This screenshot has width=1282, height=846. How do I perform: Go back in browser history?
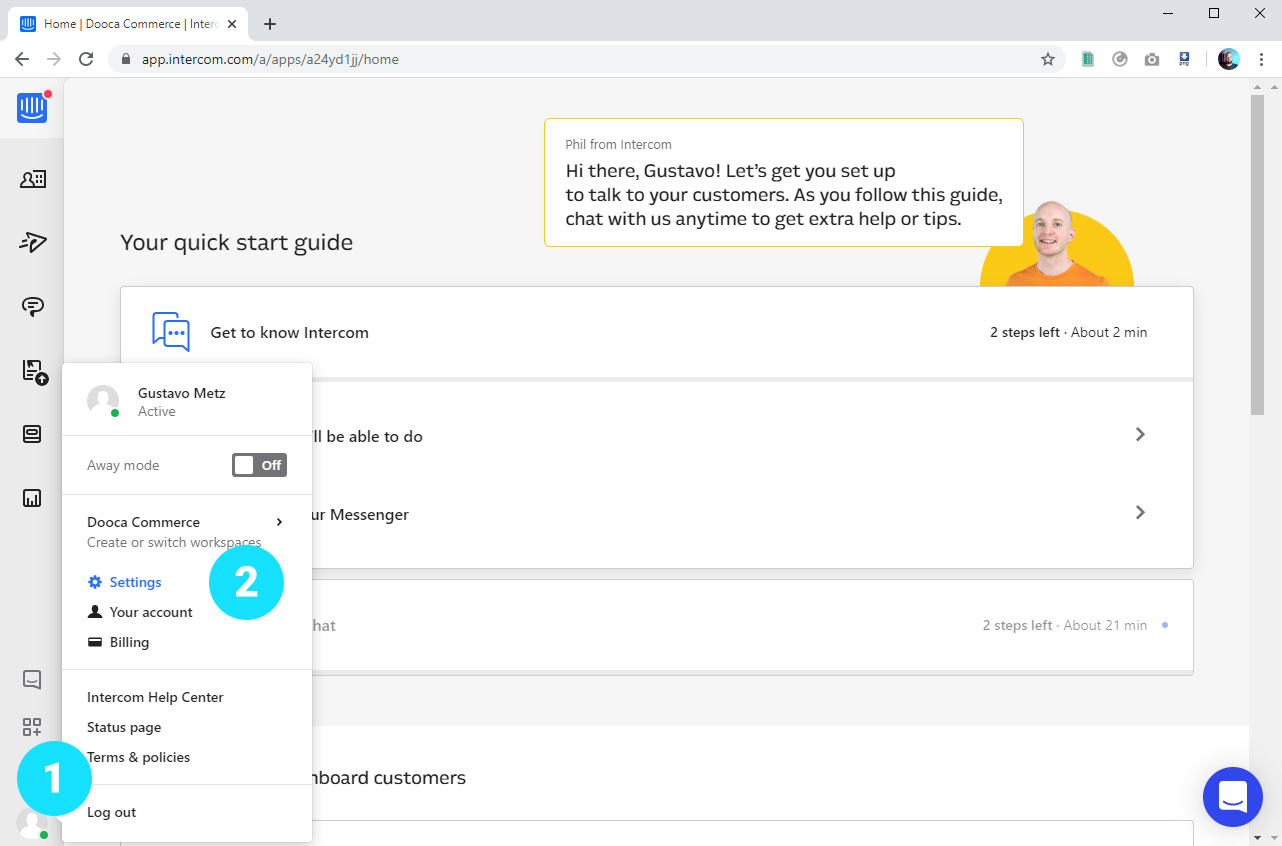(22, 59)
